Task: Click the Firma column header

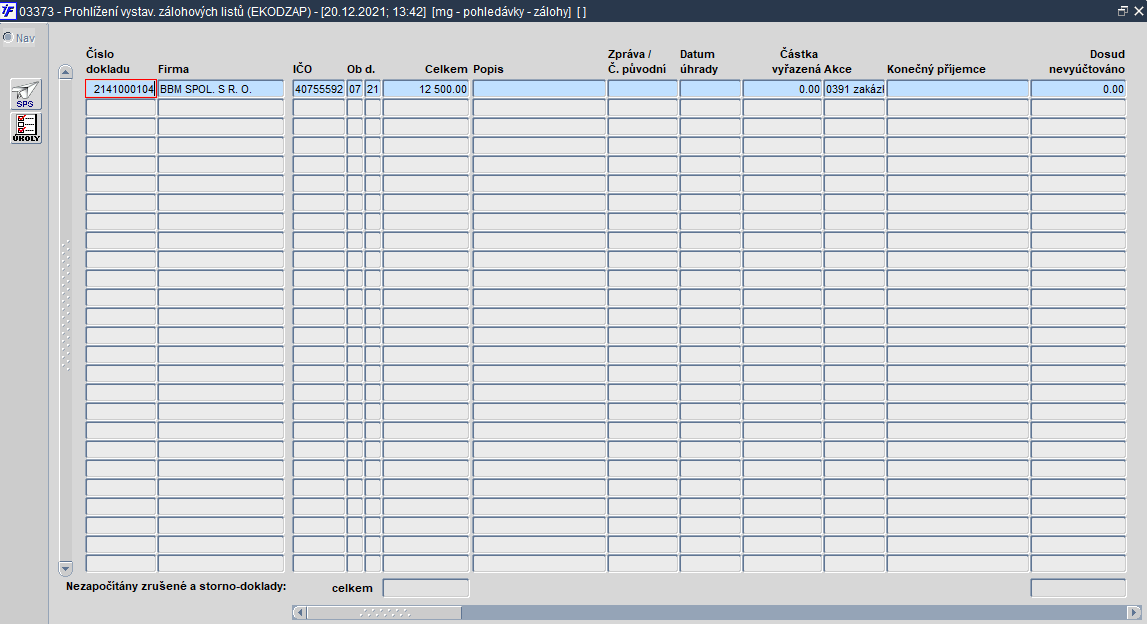Action: (173, 69)
